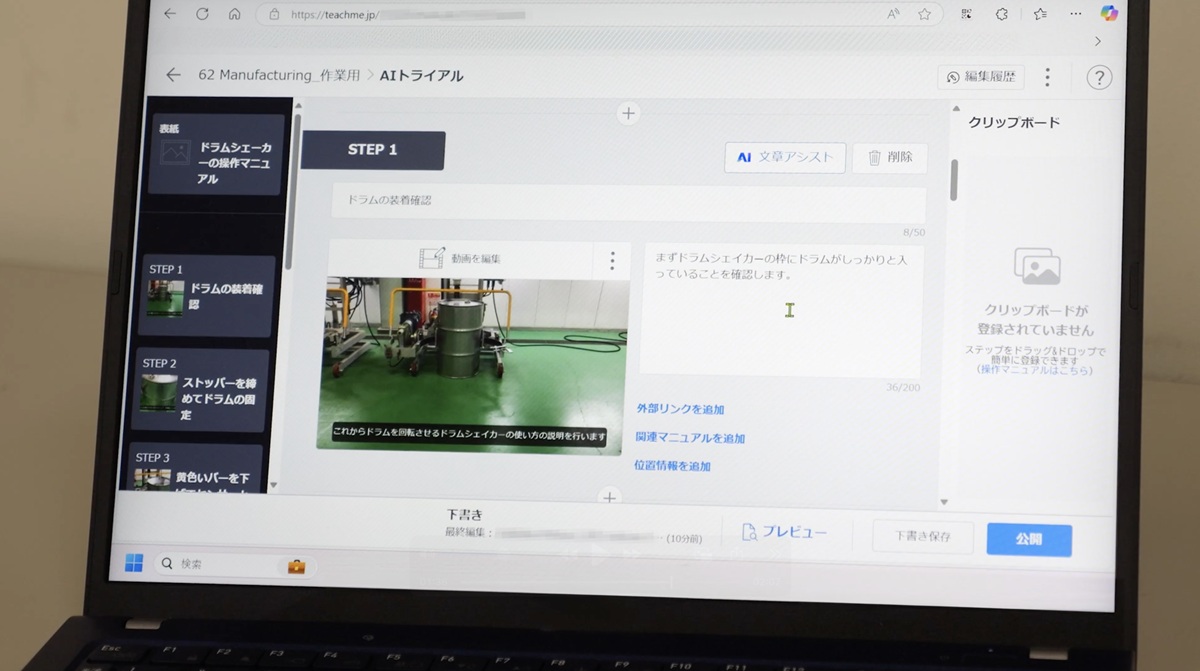Viewport: 1200px width, 671px height.
Task: Click the browser refresh icon
Action: point(202,14)
